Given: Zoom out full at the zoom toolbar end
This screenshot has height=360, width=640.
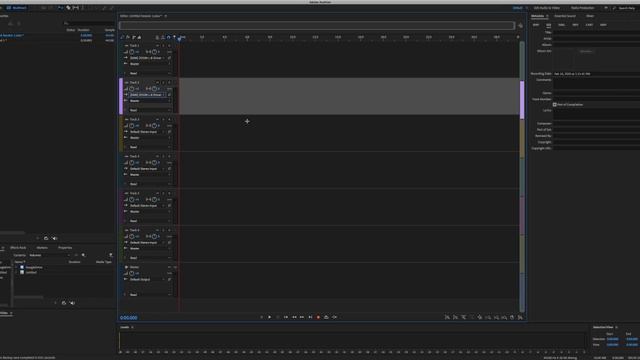Looking at the screenshot, I should [x=520, y=317].
